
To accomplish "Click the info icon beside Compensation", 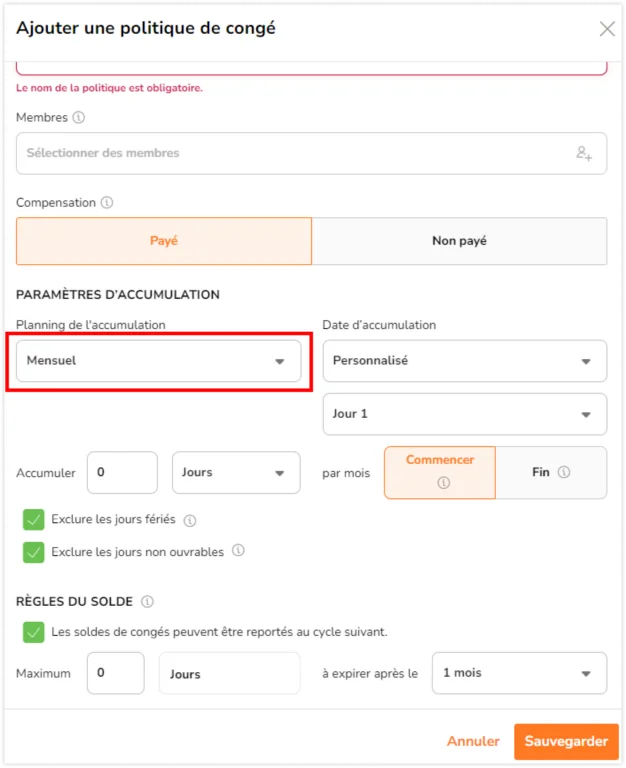I will click(107, 202).
